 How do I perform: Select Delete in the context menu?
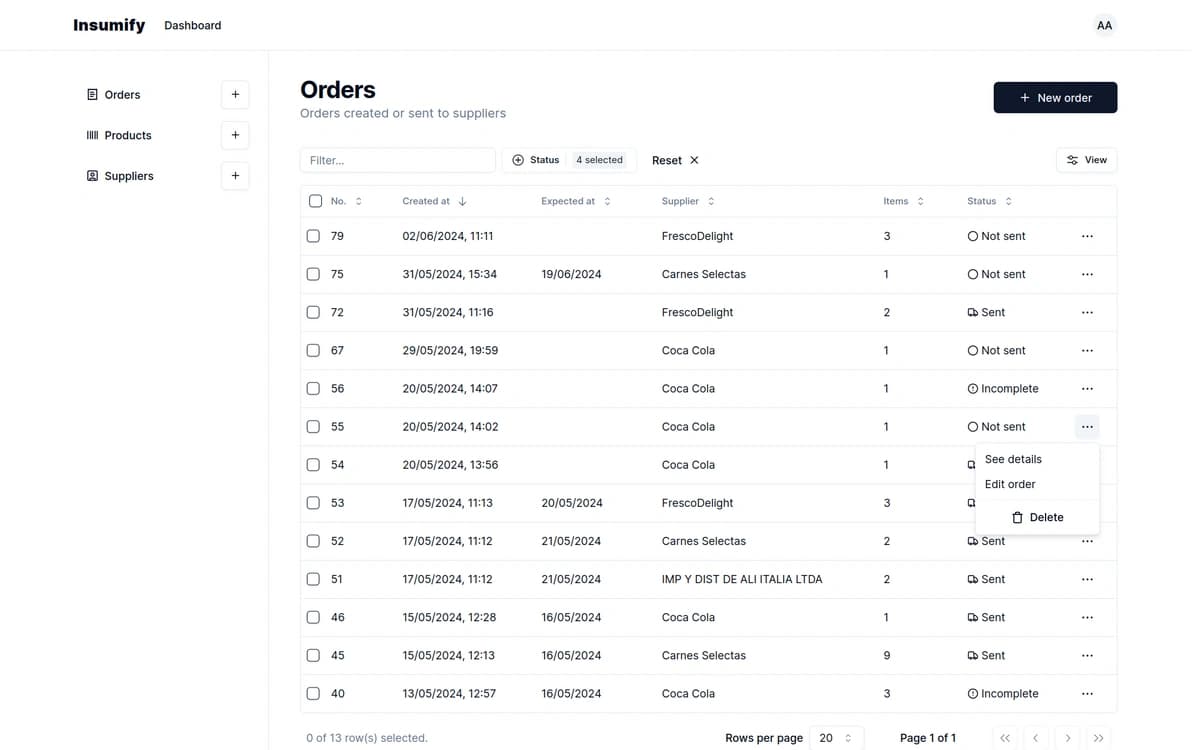(1037, 517)
